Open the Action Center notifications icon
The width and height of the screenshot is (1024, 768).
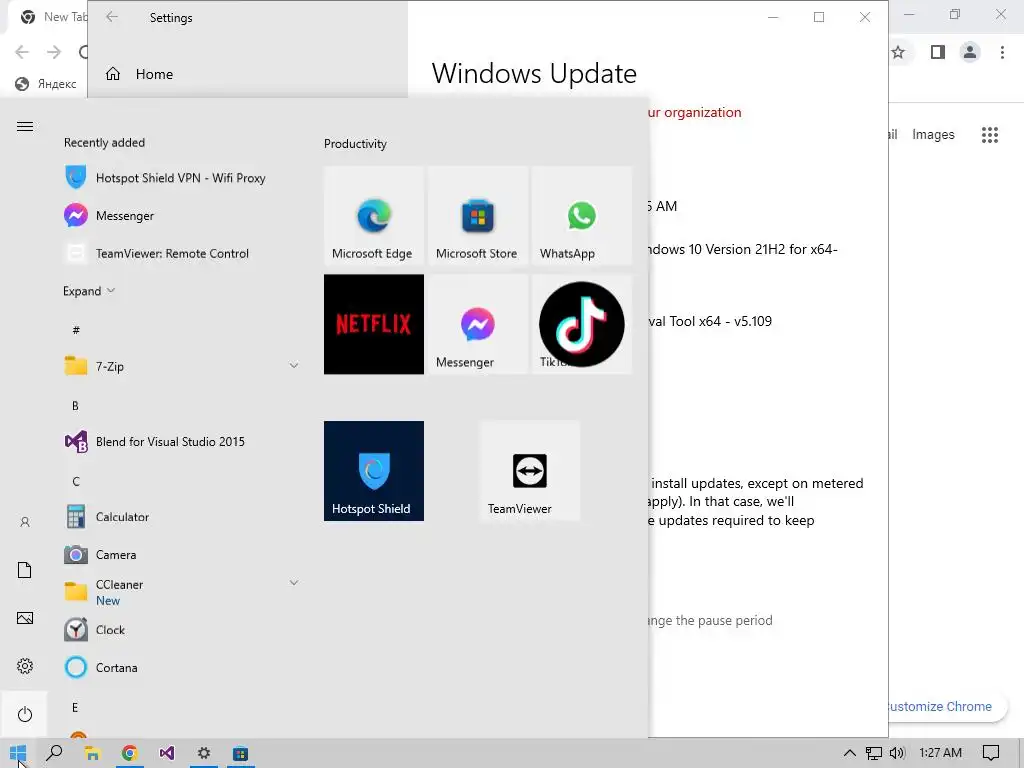coord(991,753)
